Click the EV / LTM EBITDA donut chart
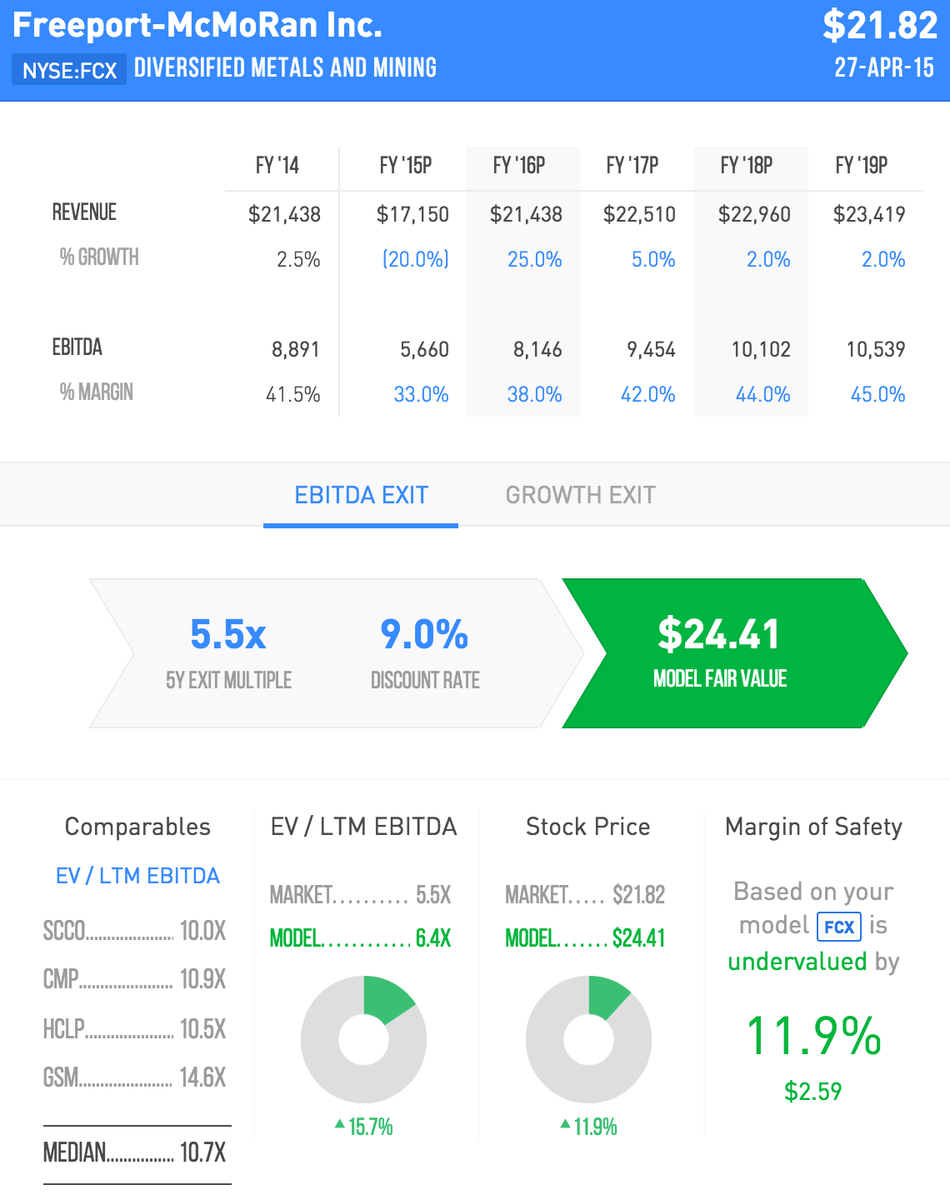Screen dimensions: 950x1200 364,1039
